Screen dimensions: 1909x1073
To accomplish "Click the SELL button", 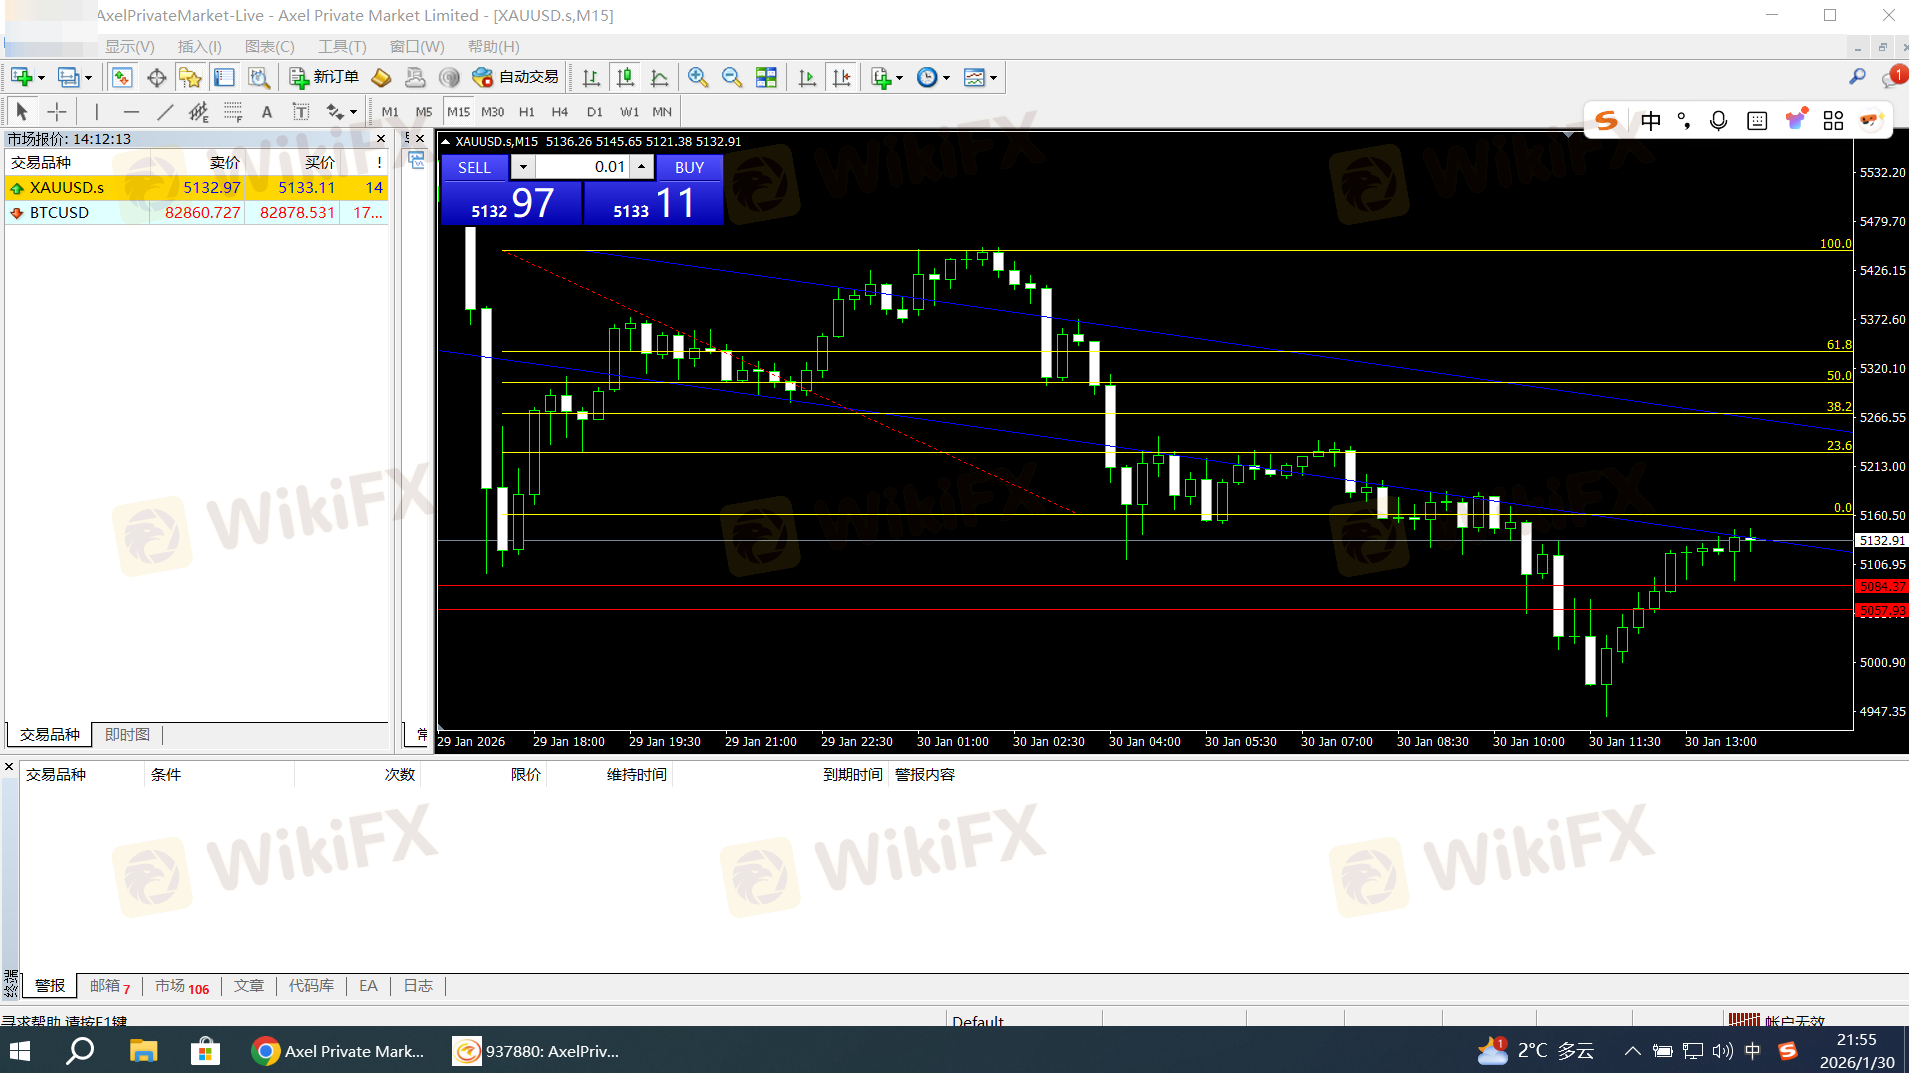I will (475, 167).
